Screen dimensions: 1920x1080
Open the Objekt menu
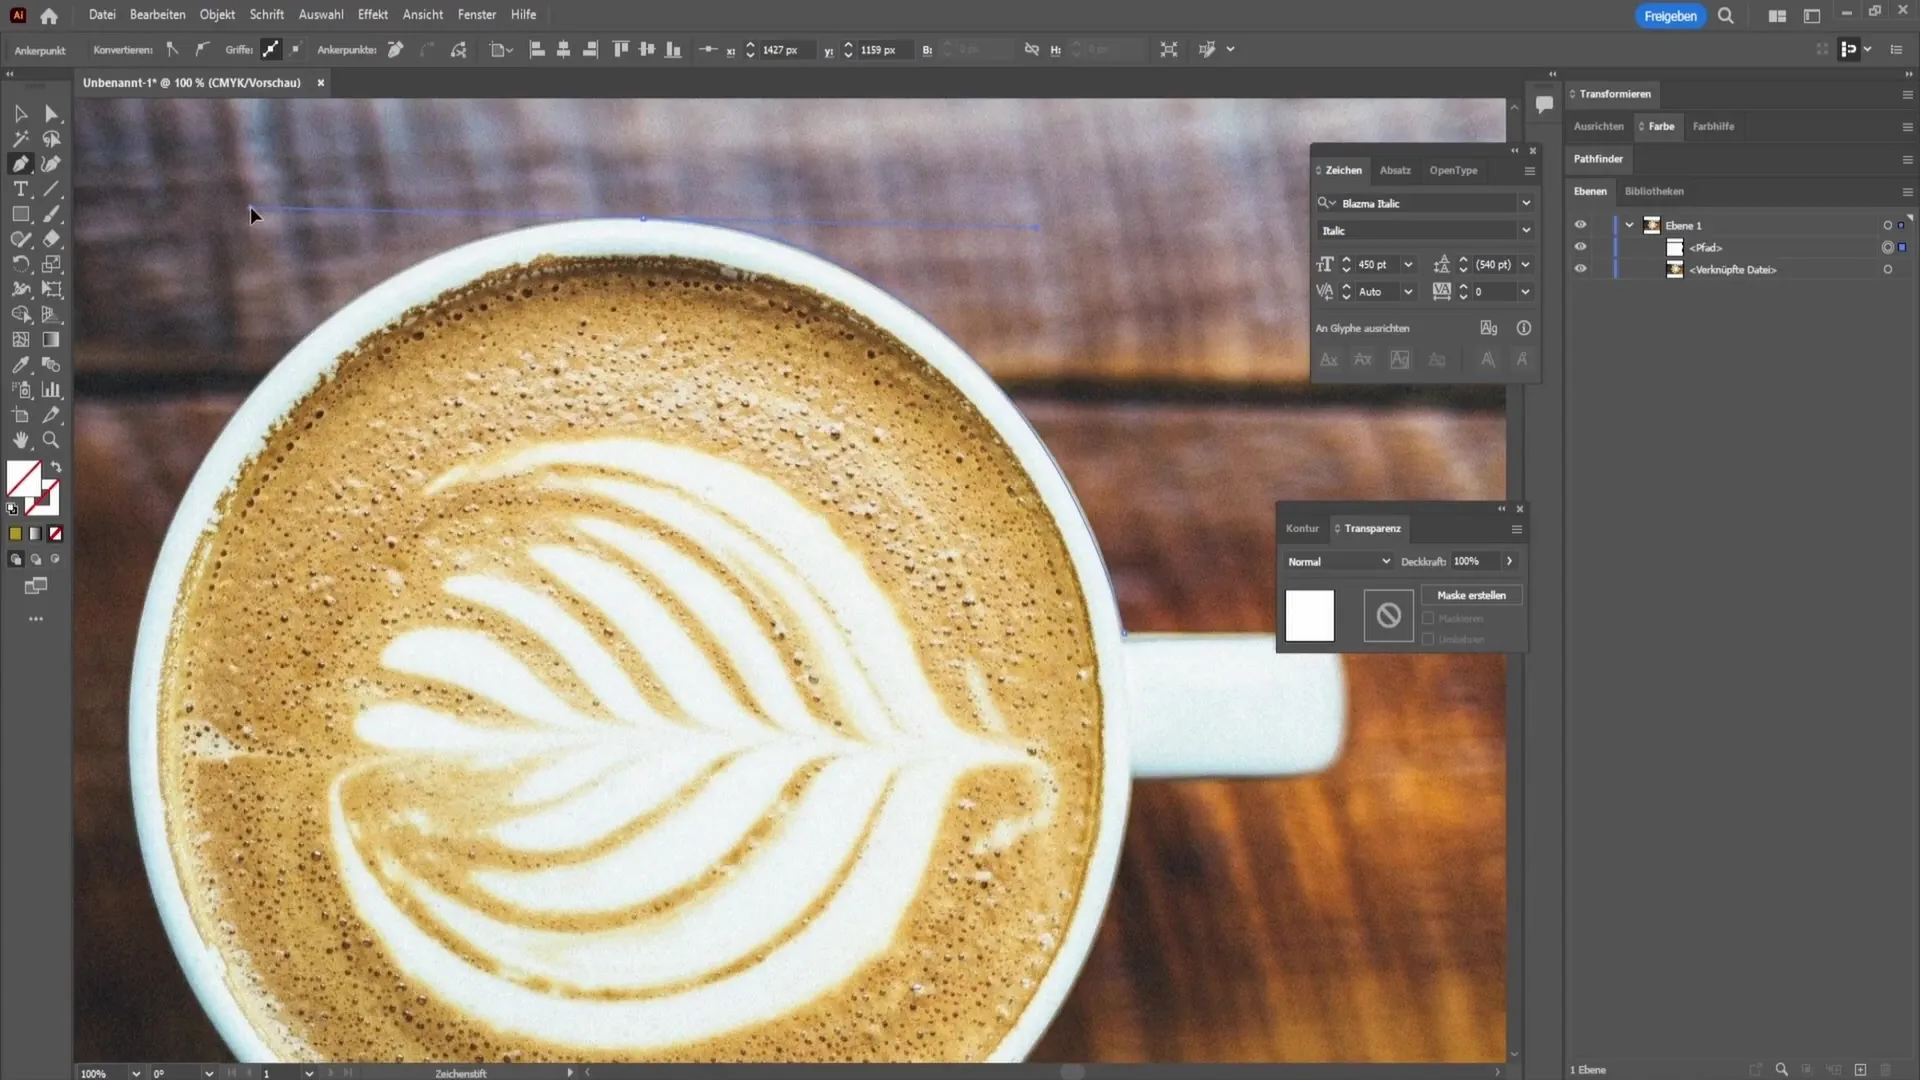point(217,15)
